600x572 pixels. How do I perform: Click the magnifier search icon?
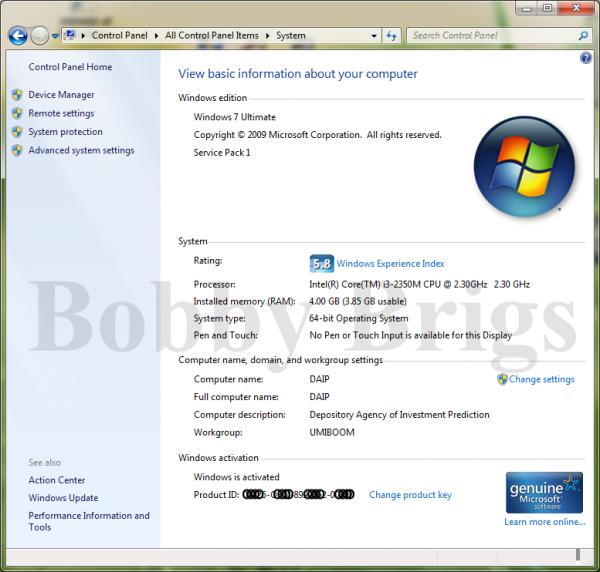pyautogui.click(x=583, y=36)
